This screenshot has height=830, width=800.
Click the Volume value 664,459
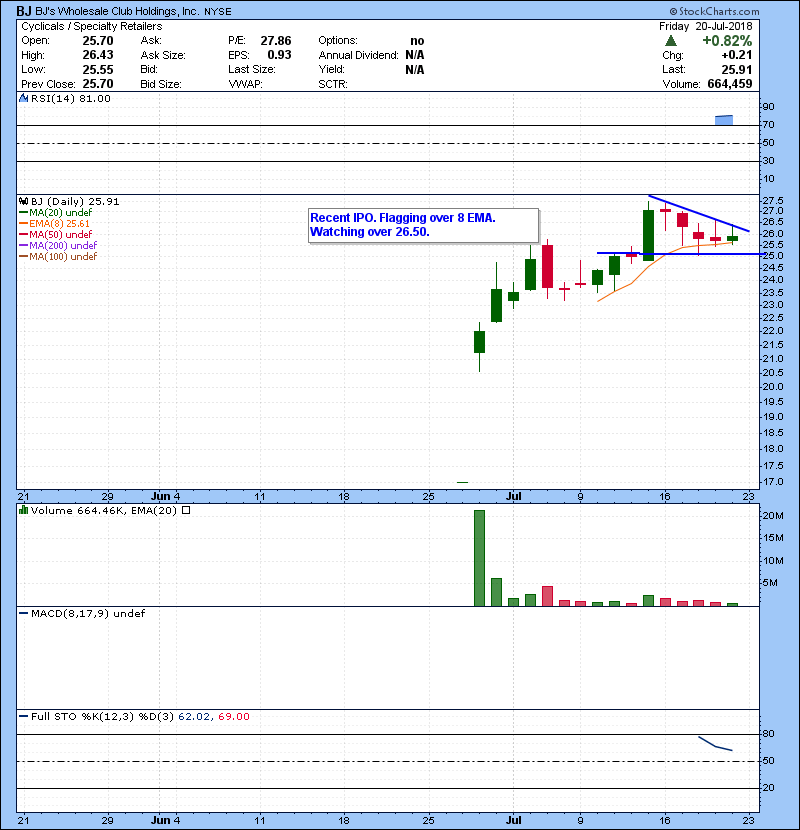tap(730, 84)
